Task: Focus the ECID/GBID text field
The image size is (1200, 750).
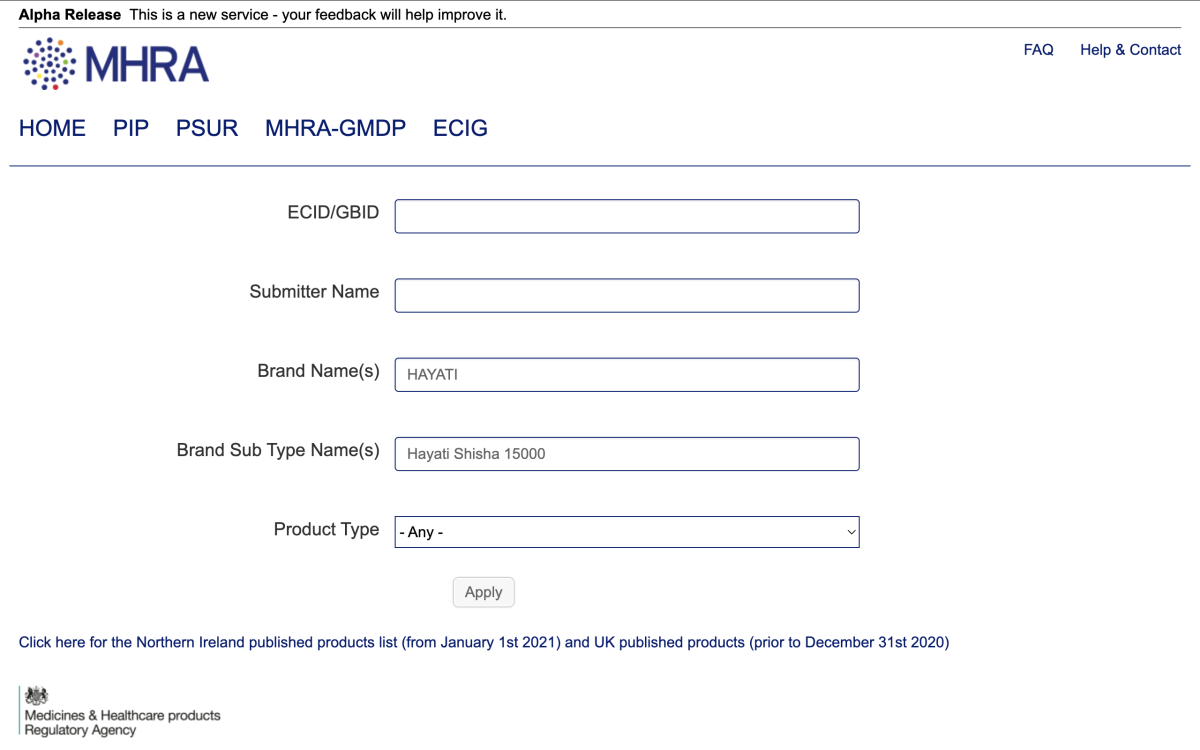Action: (x=626, y=216)
